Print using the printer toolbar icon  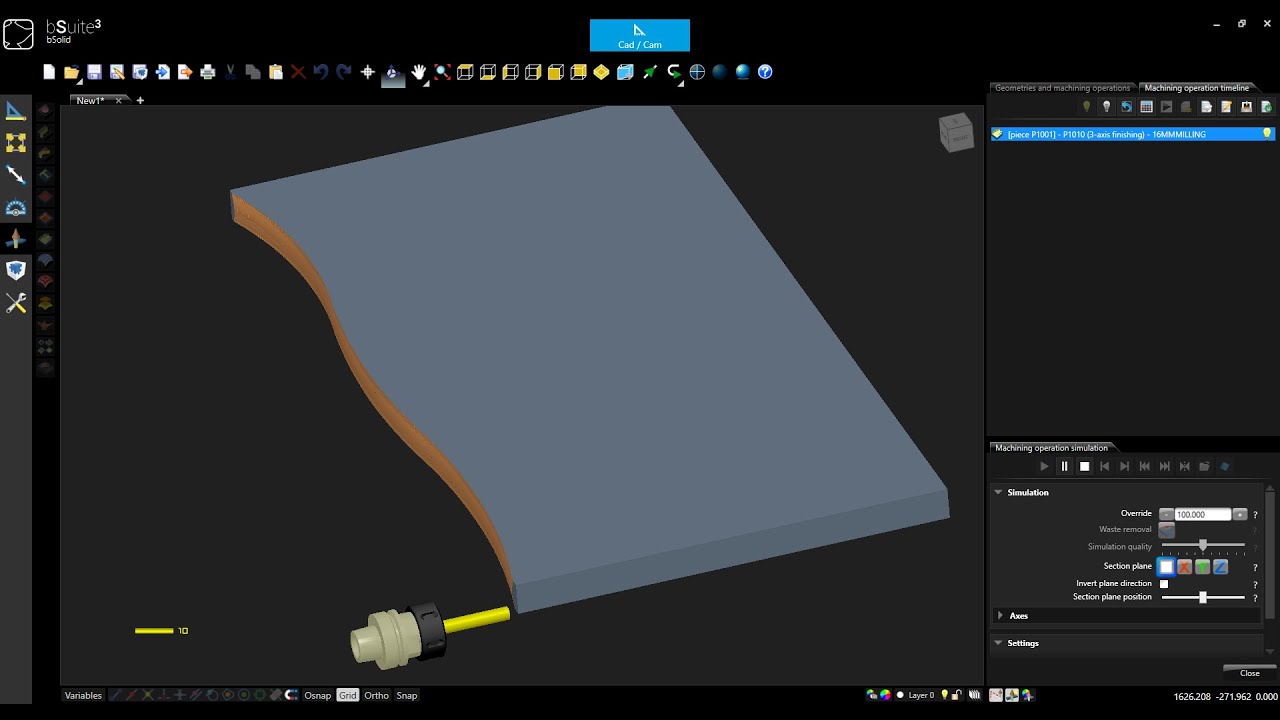click(x=208, y=72)
